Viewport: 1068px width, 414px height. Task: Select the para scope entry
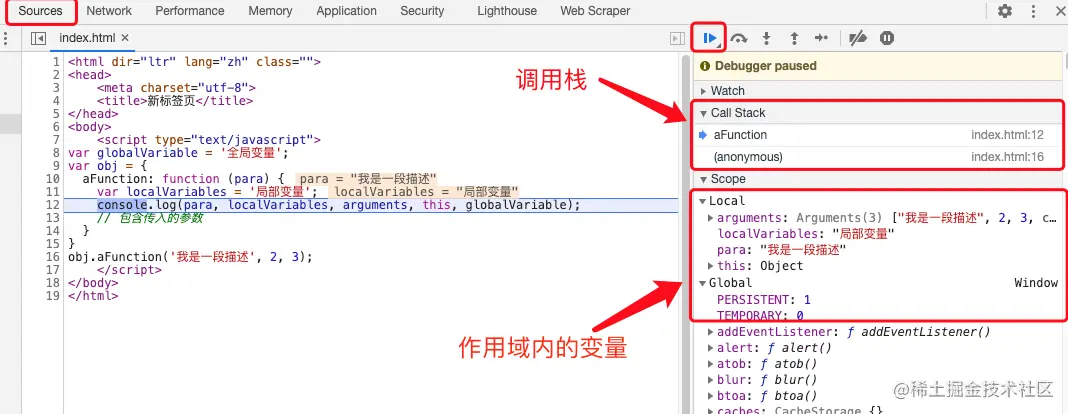(x=781, y=250)
